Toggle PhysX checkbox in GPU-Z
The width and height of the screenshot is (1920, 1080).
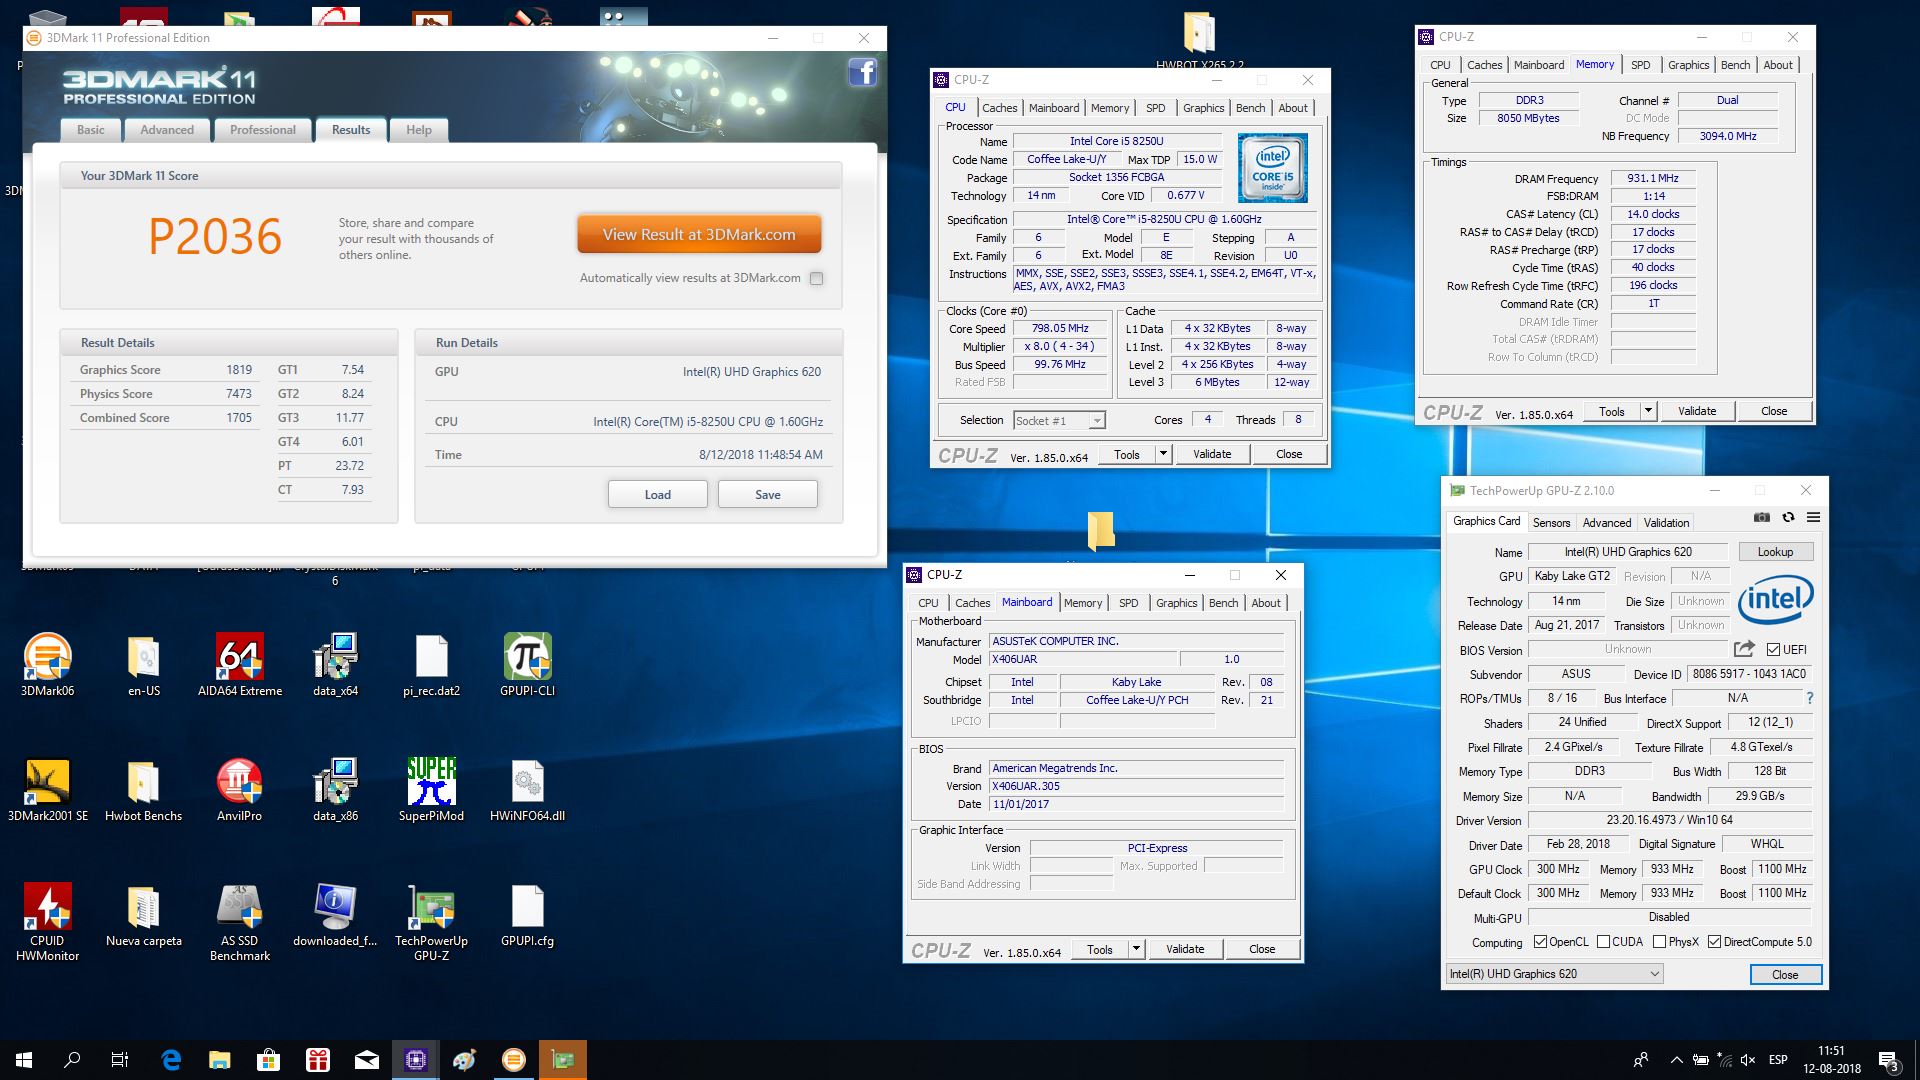point(1659,942)
